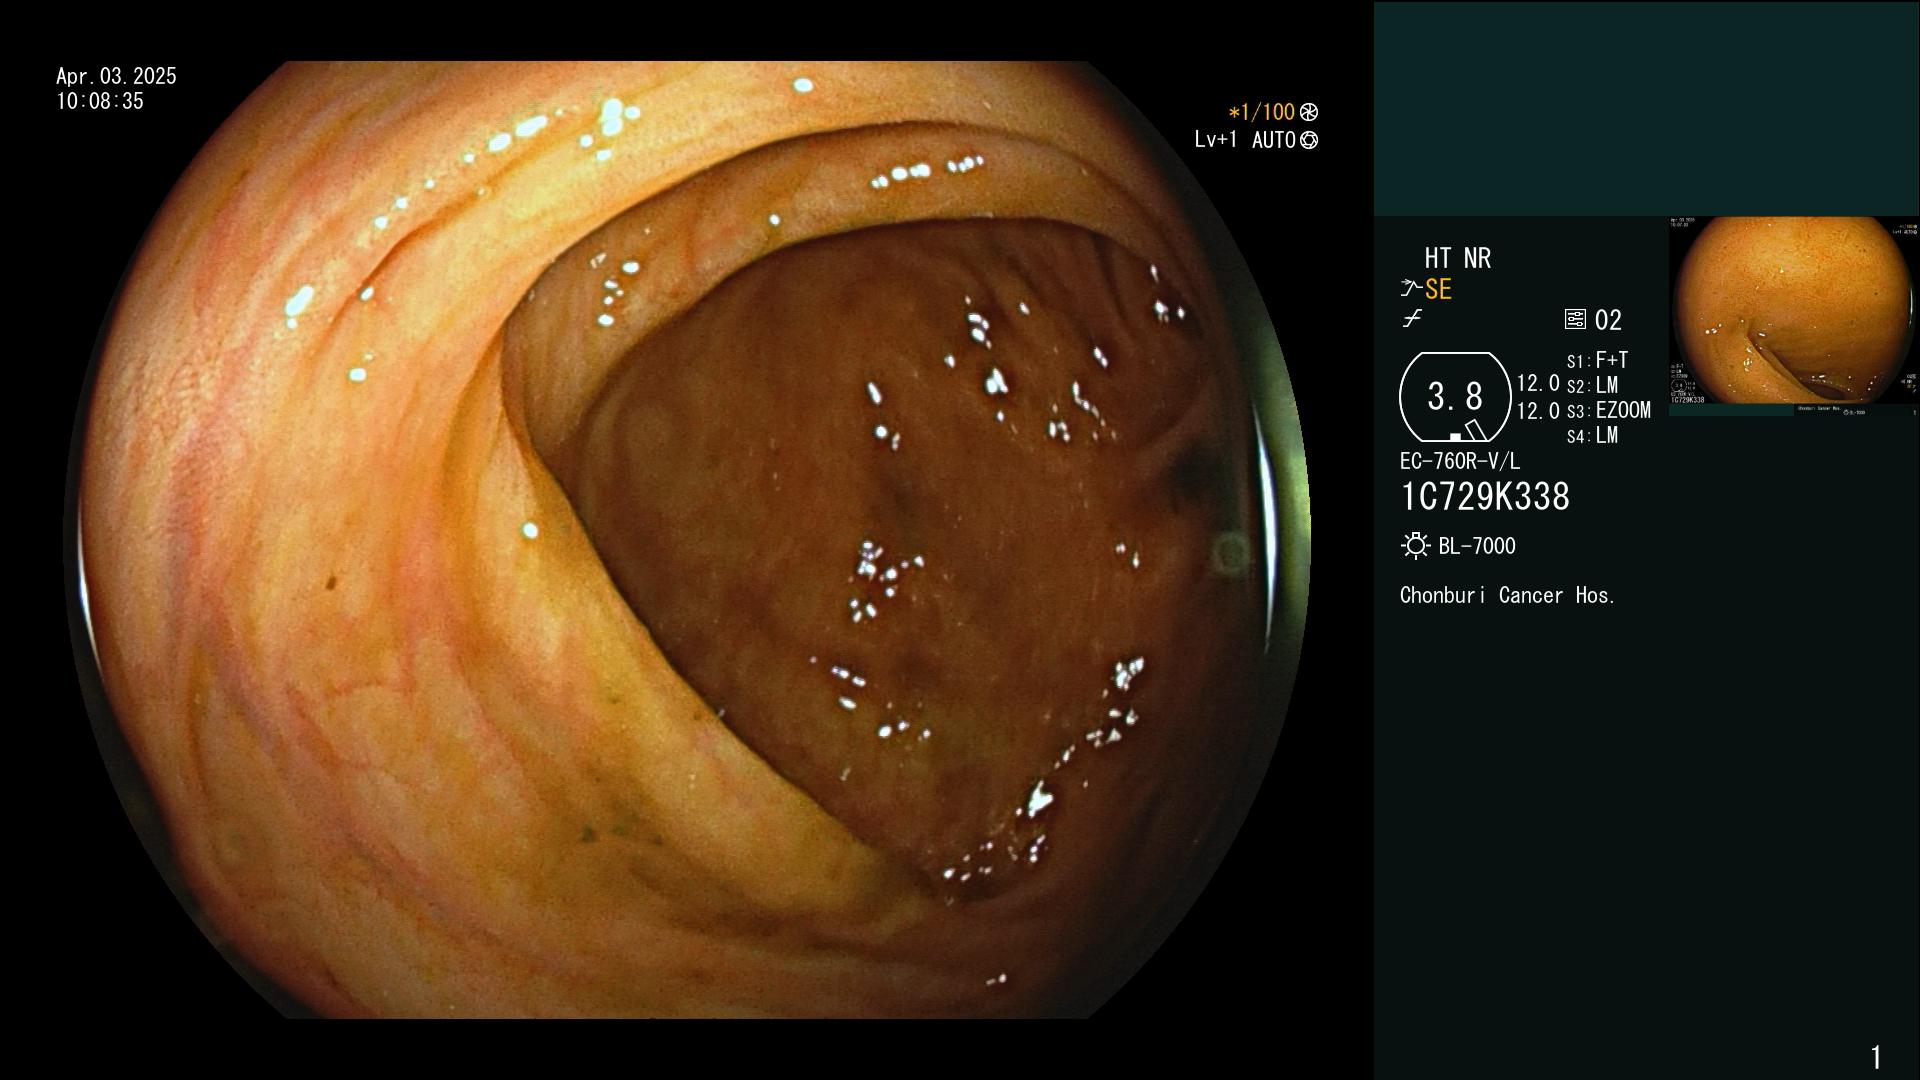
Task: Click the image counter '1' at bottom right
Action: coord(1876,1057)
